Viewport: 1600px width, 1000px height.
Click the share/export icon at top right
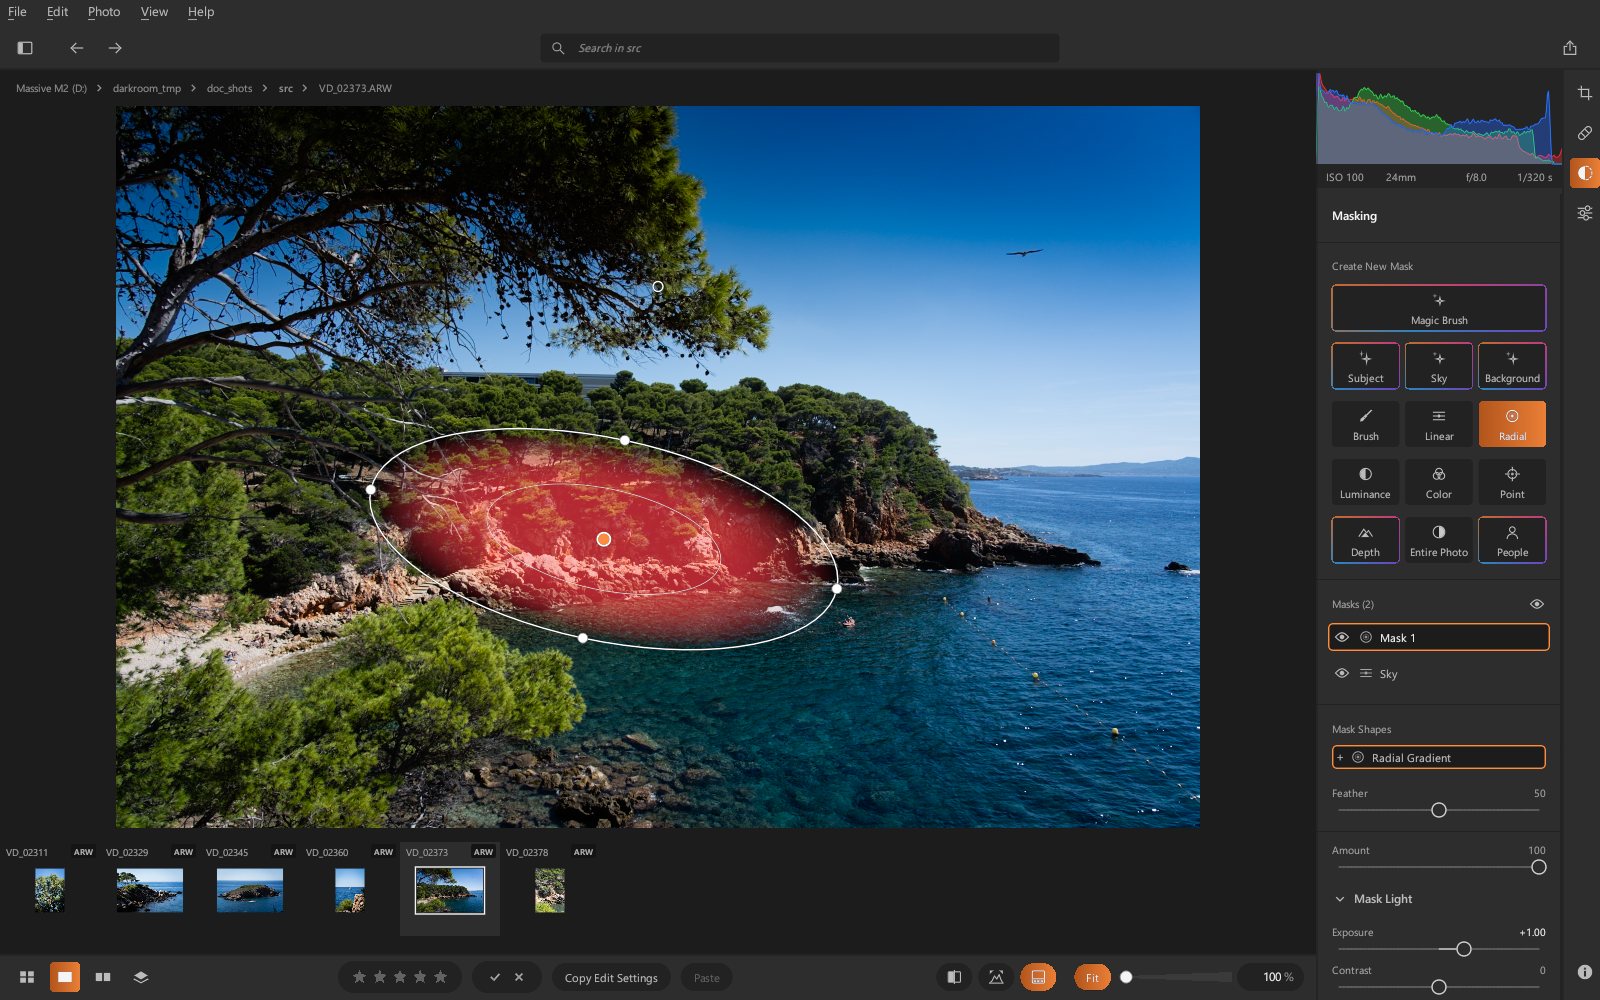click(x=1570, y=48)
